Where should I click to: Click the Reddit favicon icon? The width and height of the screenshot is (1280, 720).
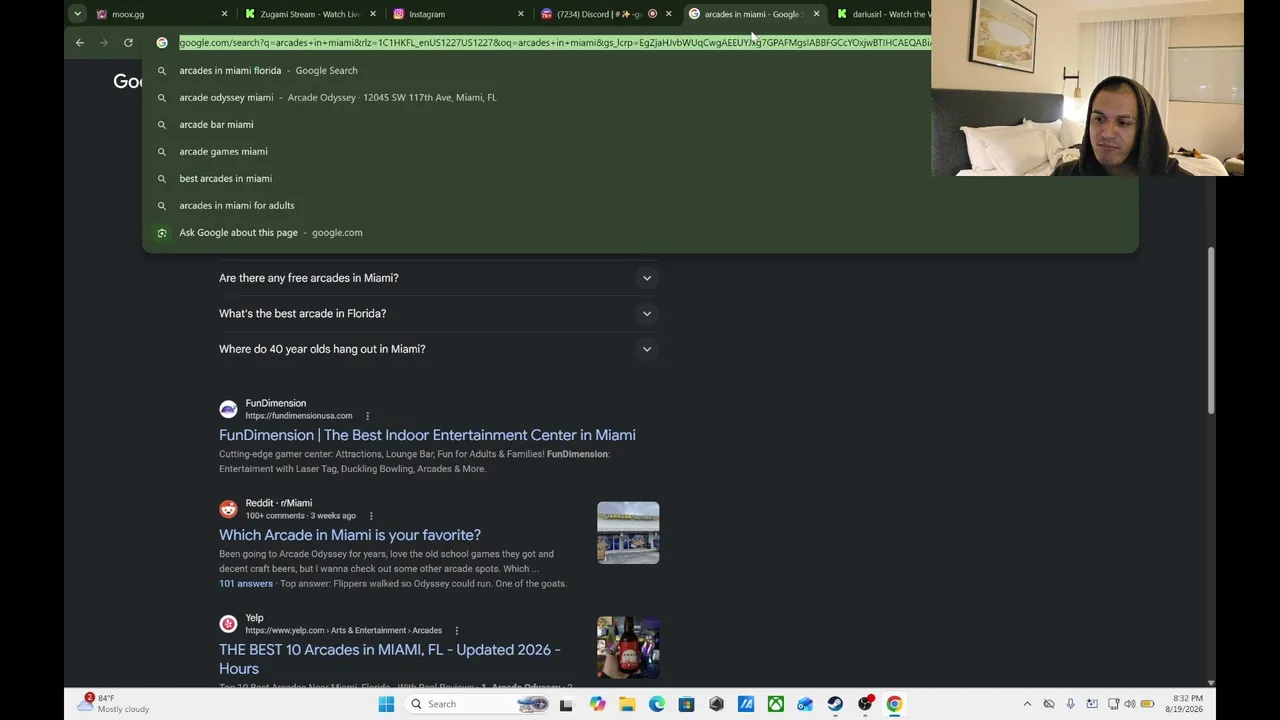pos(228,509)
